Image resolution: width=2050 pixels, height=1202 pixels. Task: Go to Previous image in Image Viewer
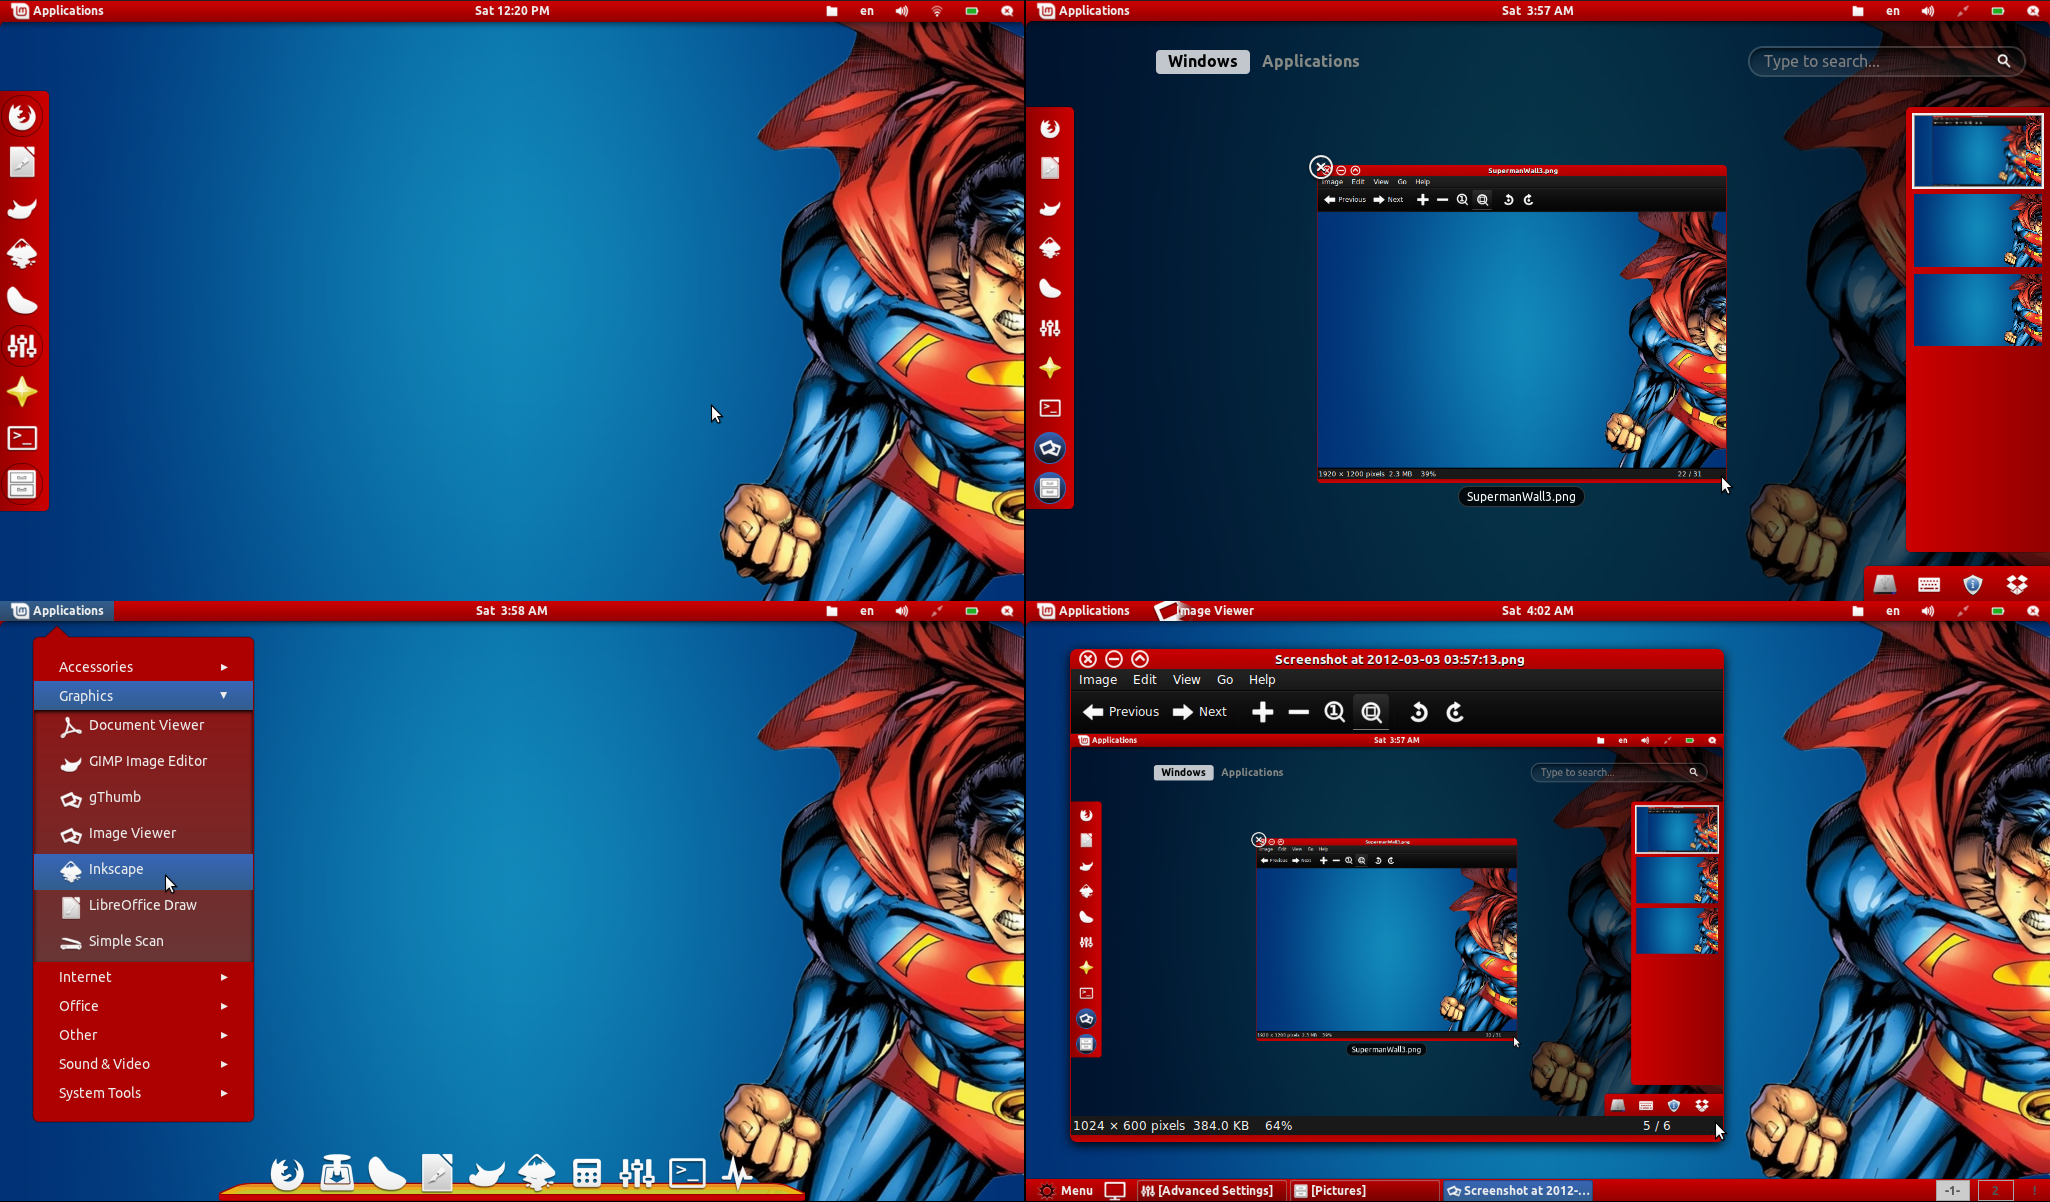tap(1121, 712)
